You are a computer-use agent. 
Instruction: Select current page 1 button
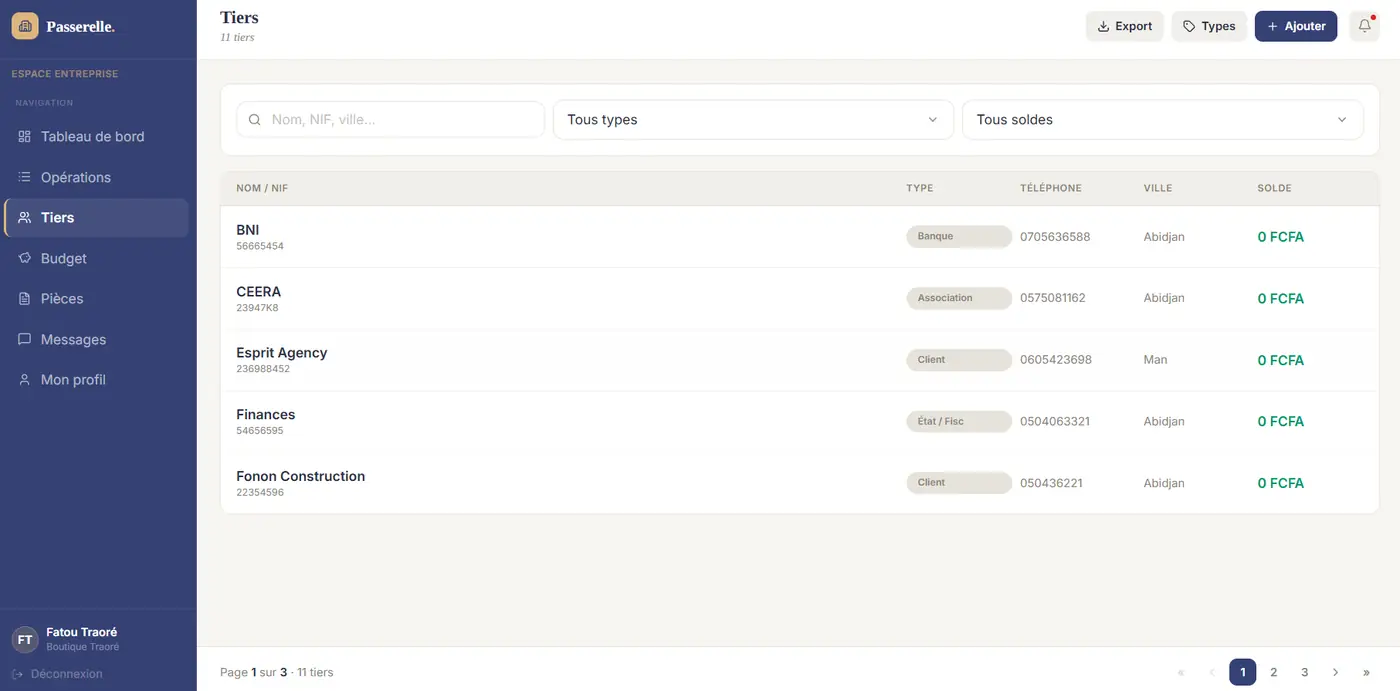(x=1243, y=673)
